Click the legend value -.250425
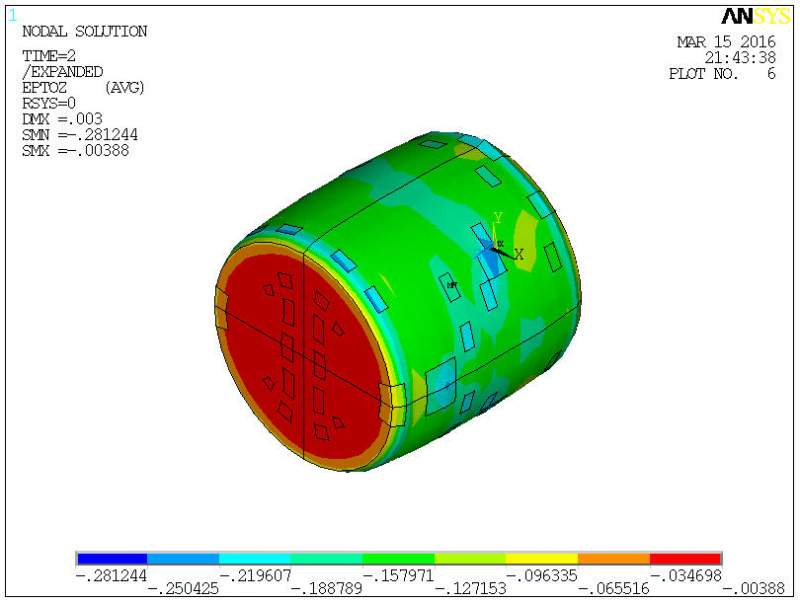The width and height of the screenshot is (800, 602). pyautogui.click(x=183, y=589)
